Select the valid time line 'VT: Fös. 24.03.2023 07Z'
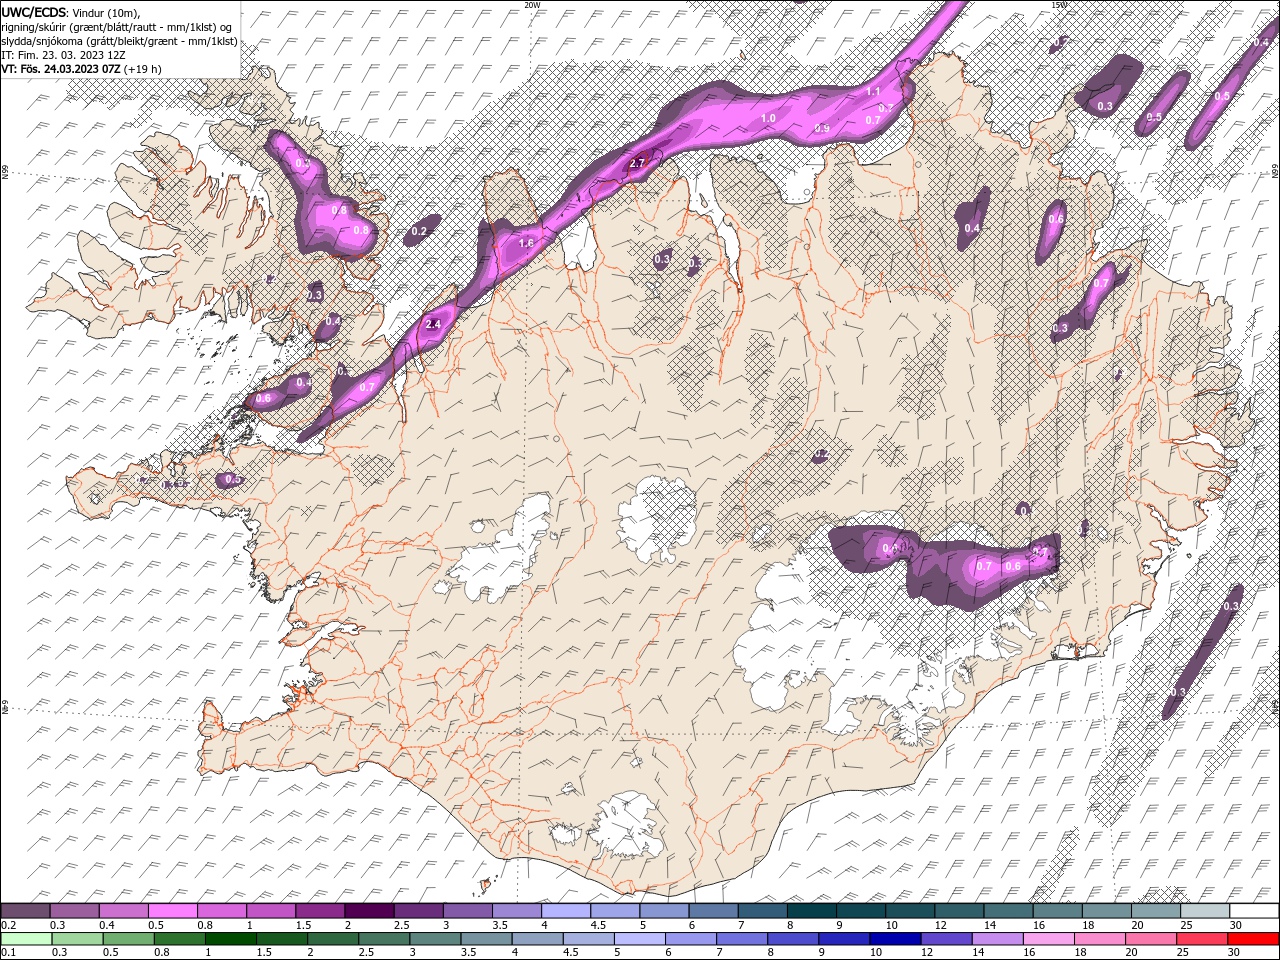Viewport: 1280px width, 960px height. [x=60, y=69]
